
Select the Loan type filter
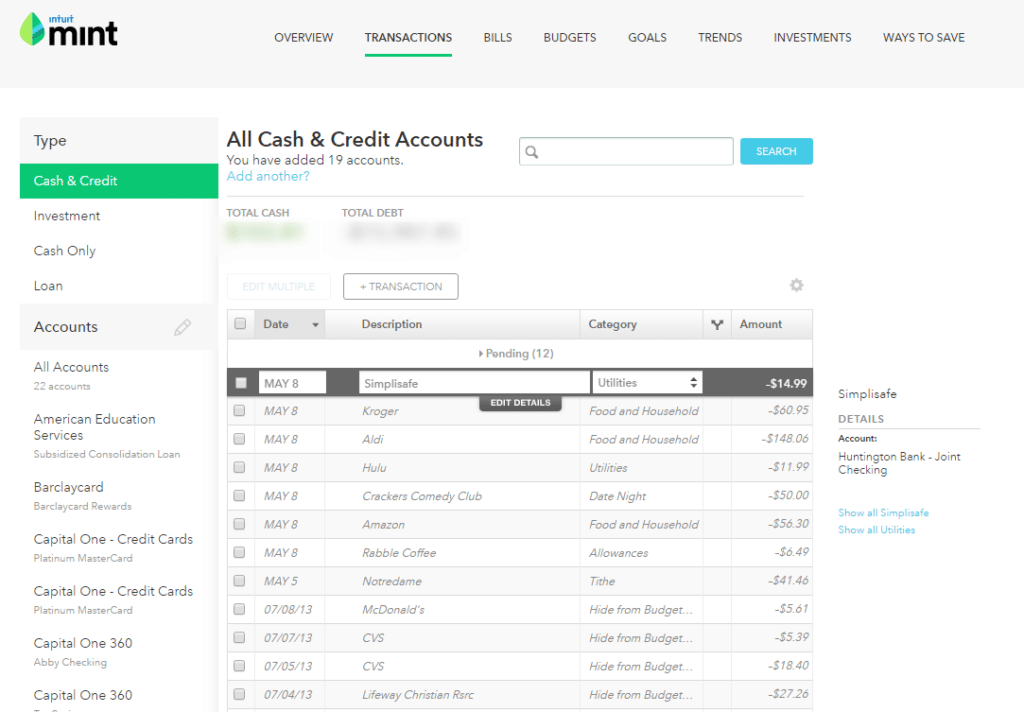[48, 286]
